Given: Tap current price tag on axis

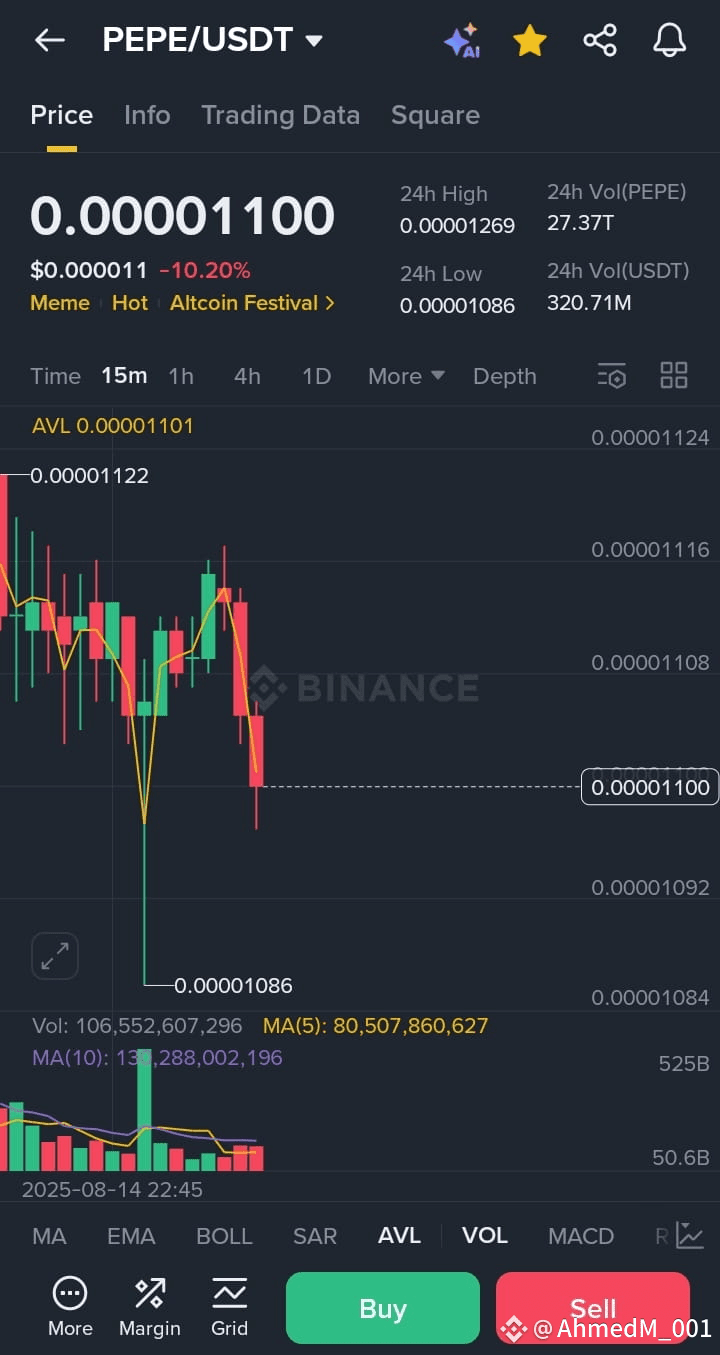Looking at the screenshot, I should tap(650, 787).
